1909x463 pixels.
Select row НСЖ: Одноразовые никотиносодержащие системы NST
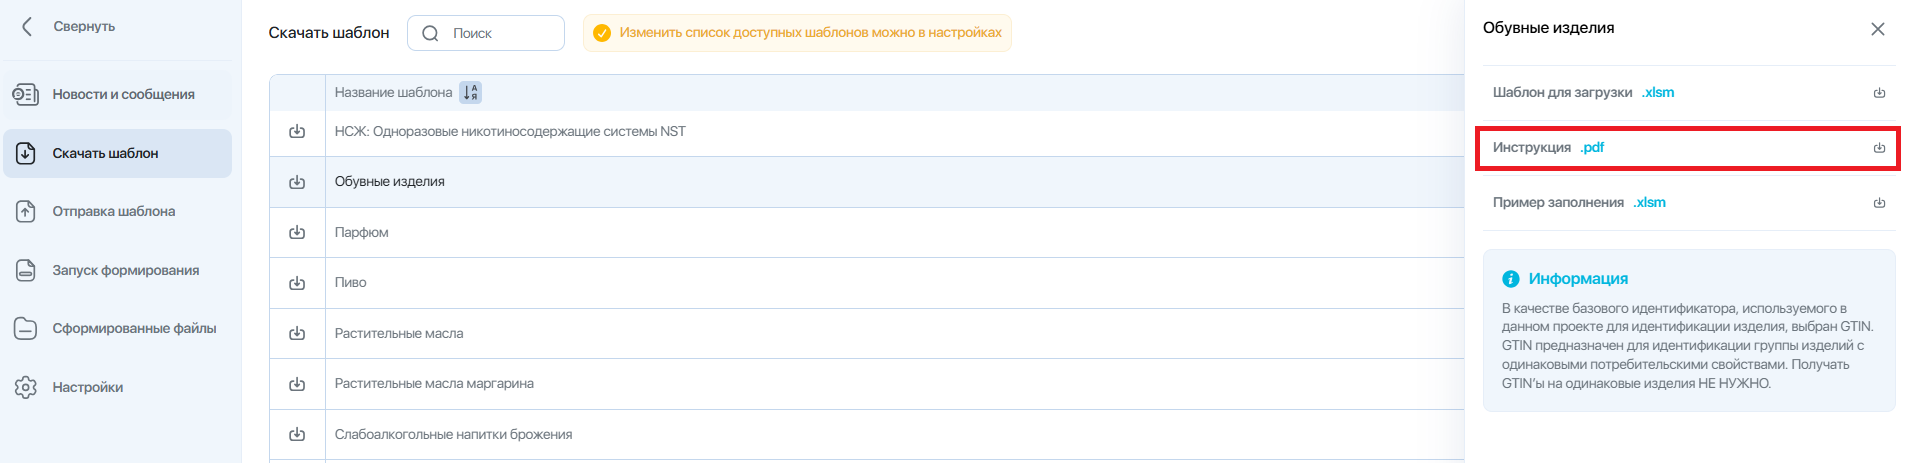[x=866, y=132]
